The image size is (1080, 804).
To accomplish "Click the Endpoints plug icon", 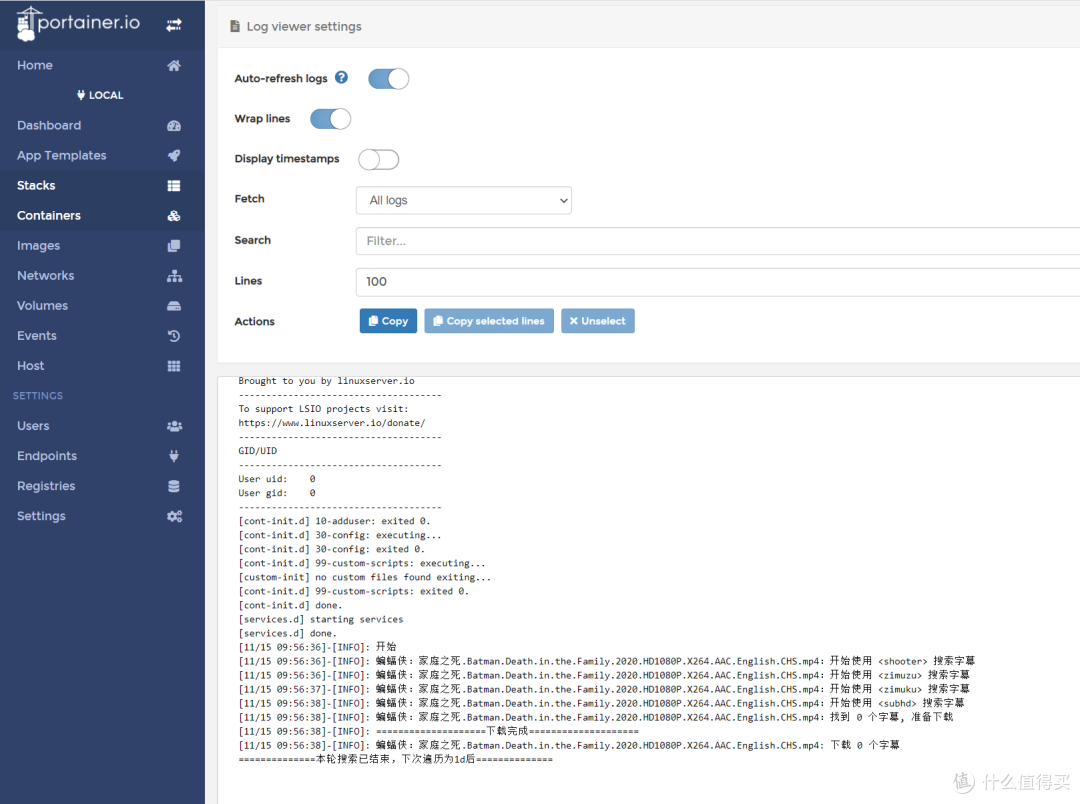I will pyautogui.click(x=174, y=456).
